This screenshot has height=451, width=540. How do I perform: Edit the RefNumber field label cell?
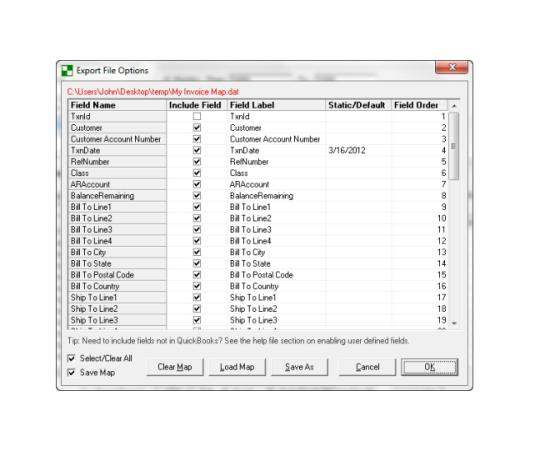pos(276,161)
